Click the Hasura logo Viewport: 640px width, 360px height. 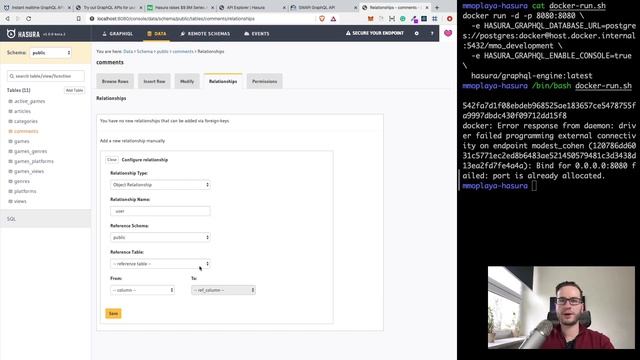24,34
